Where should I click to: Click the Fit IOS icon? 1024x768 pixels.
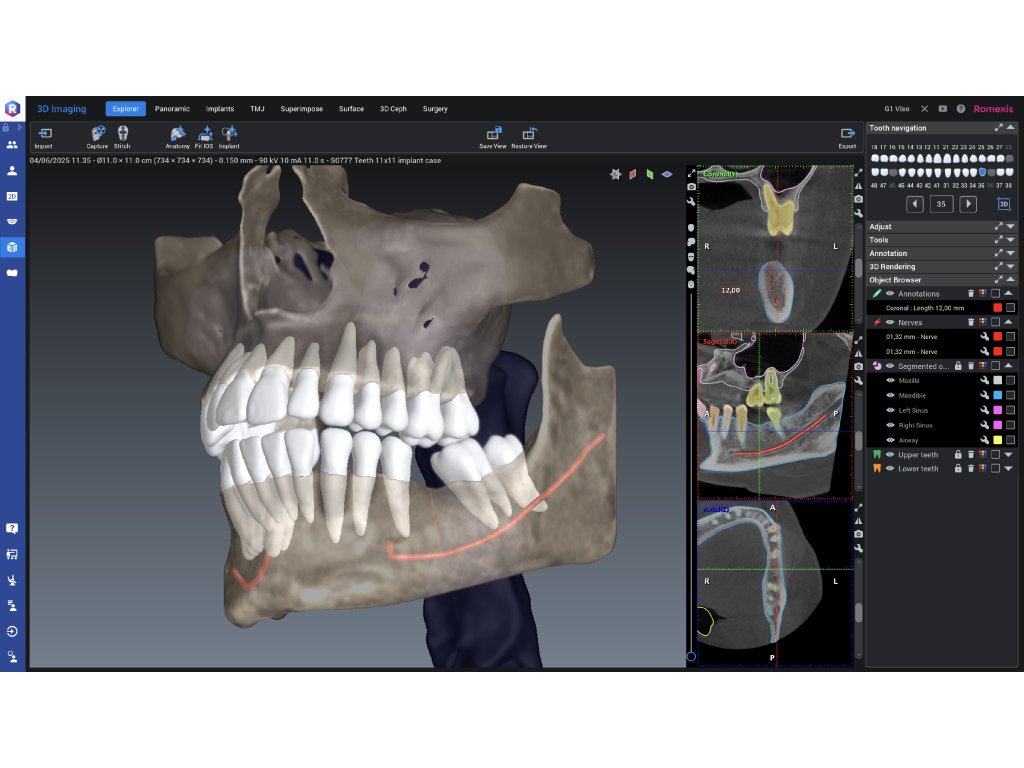(204, 134)
